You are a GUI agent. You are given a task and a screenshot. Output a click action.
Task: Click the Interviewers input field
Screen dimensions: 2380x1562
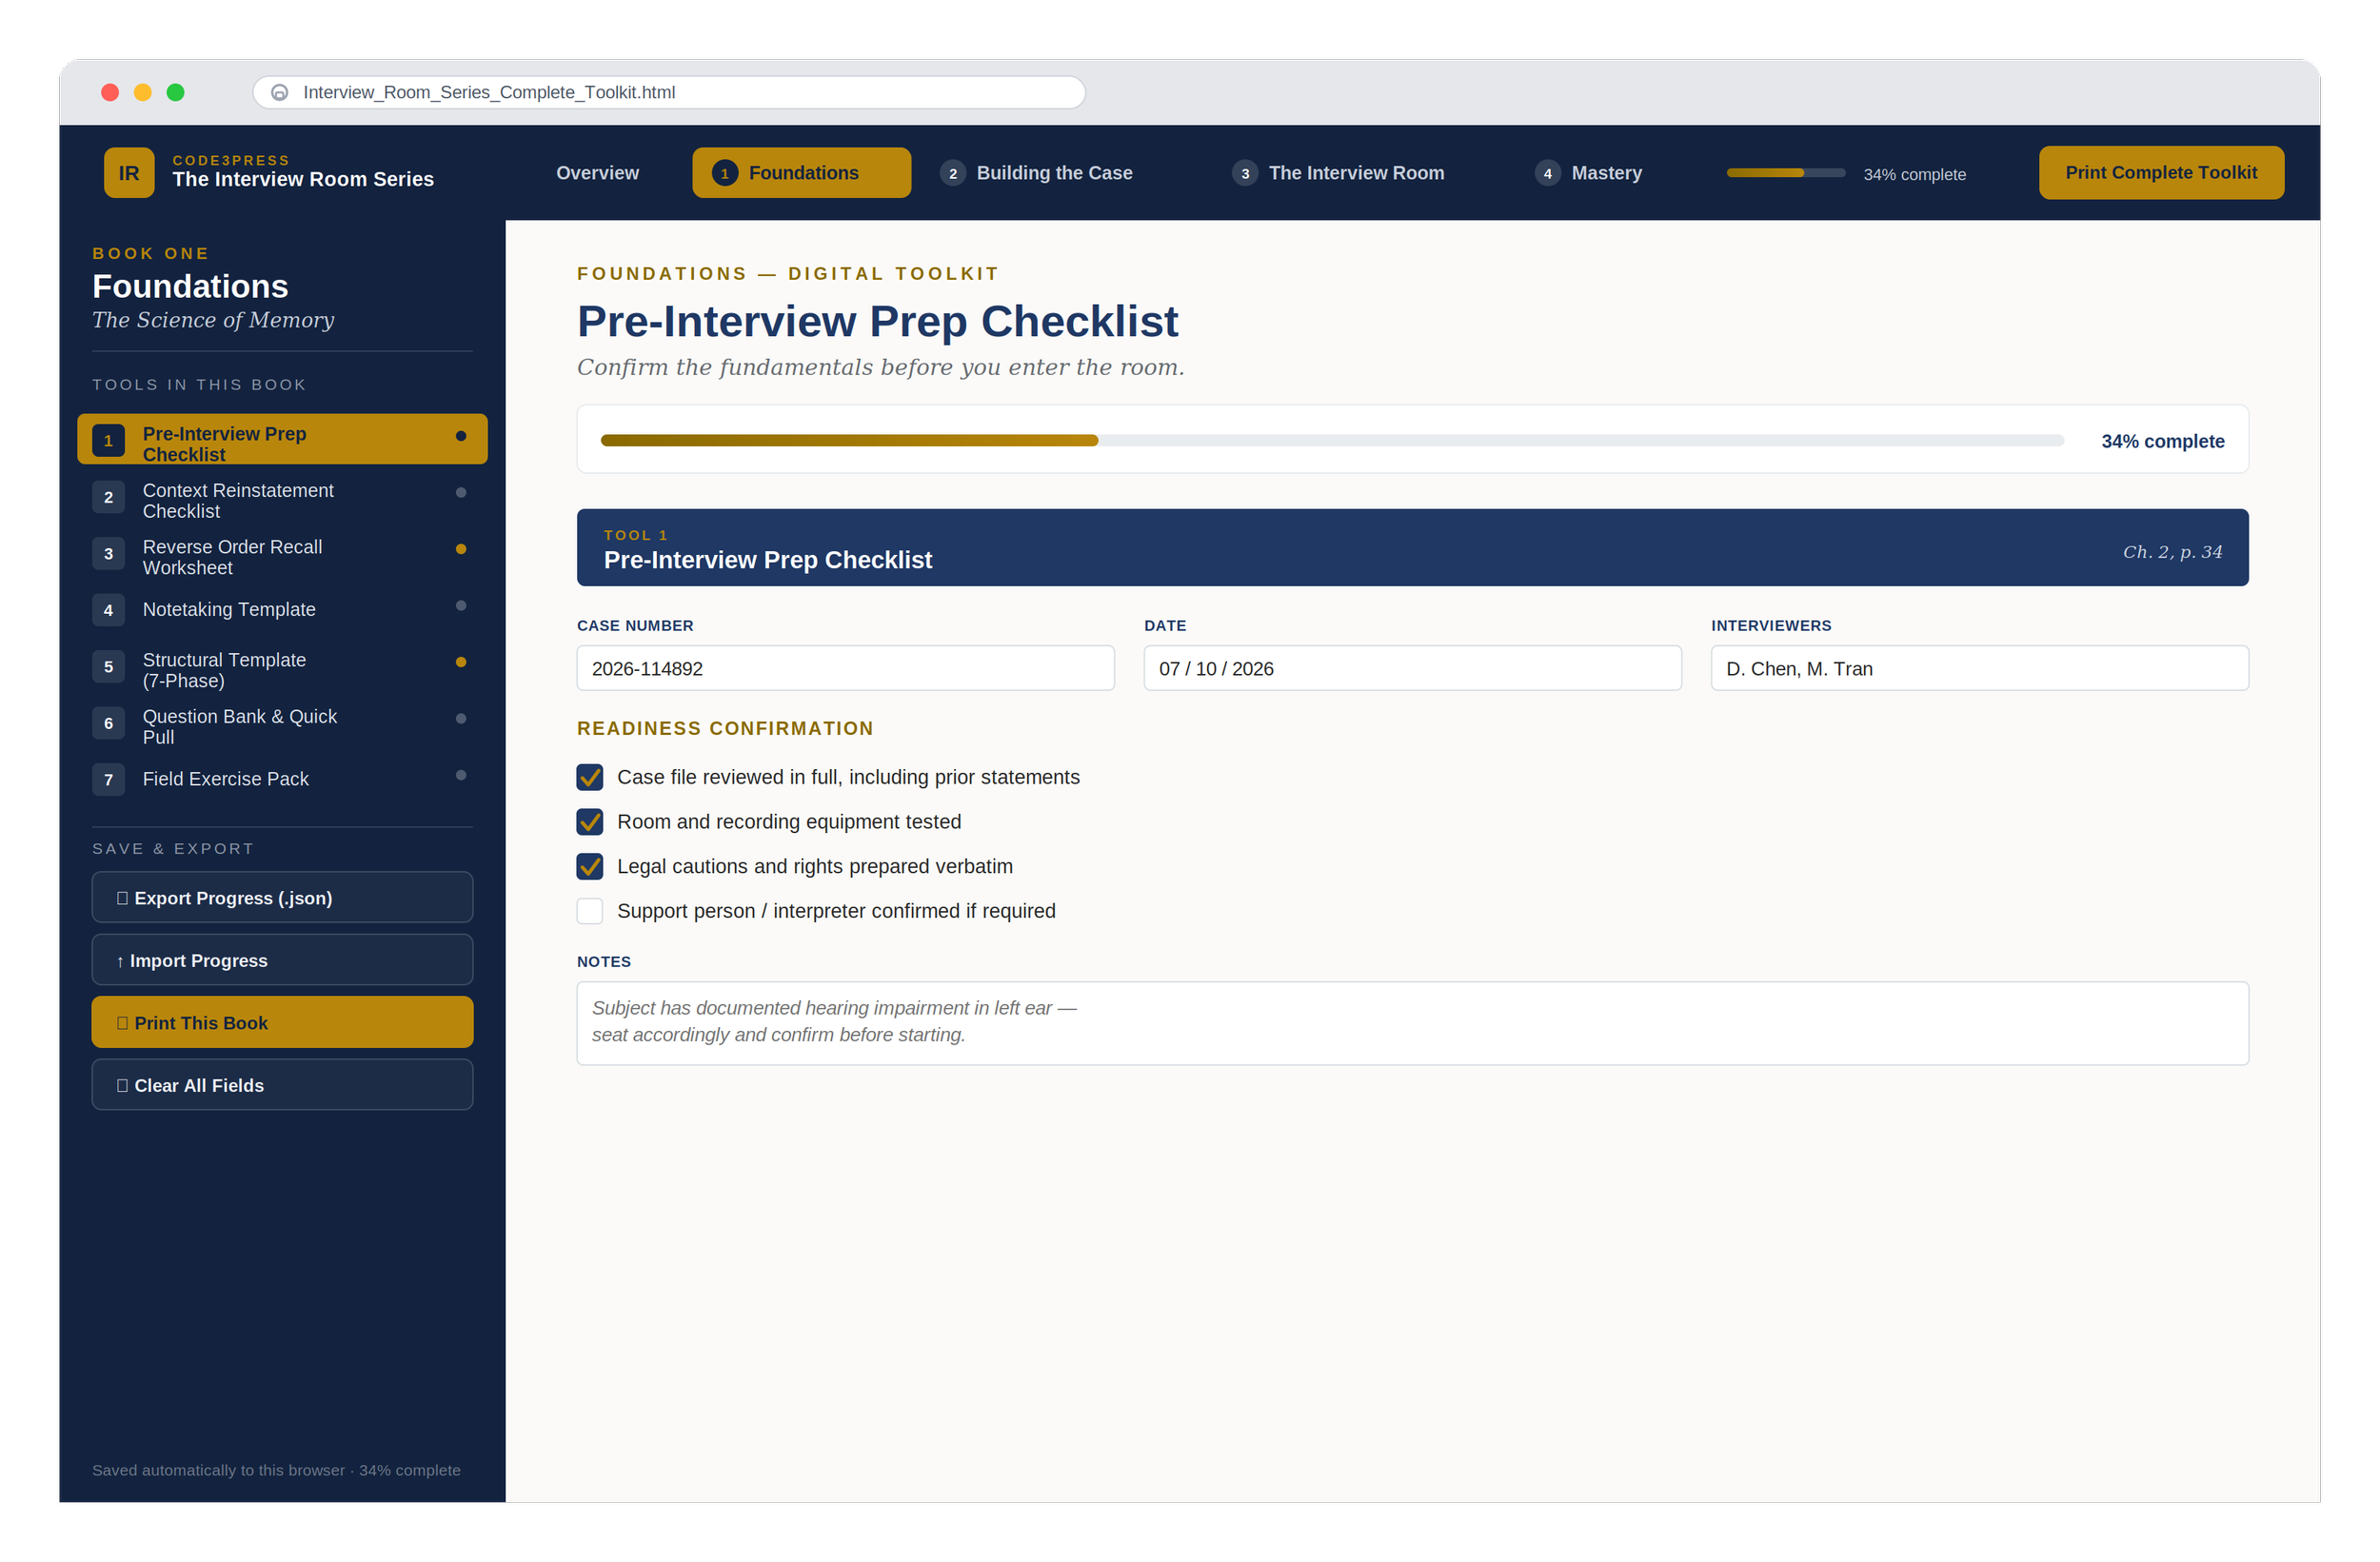(x=1979, y=668)
